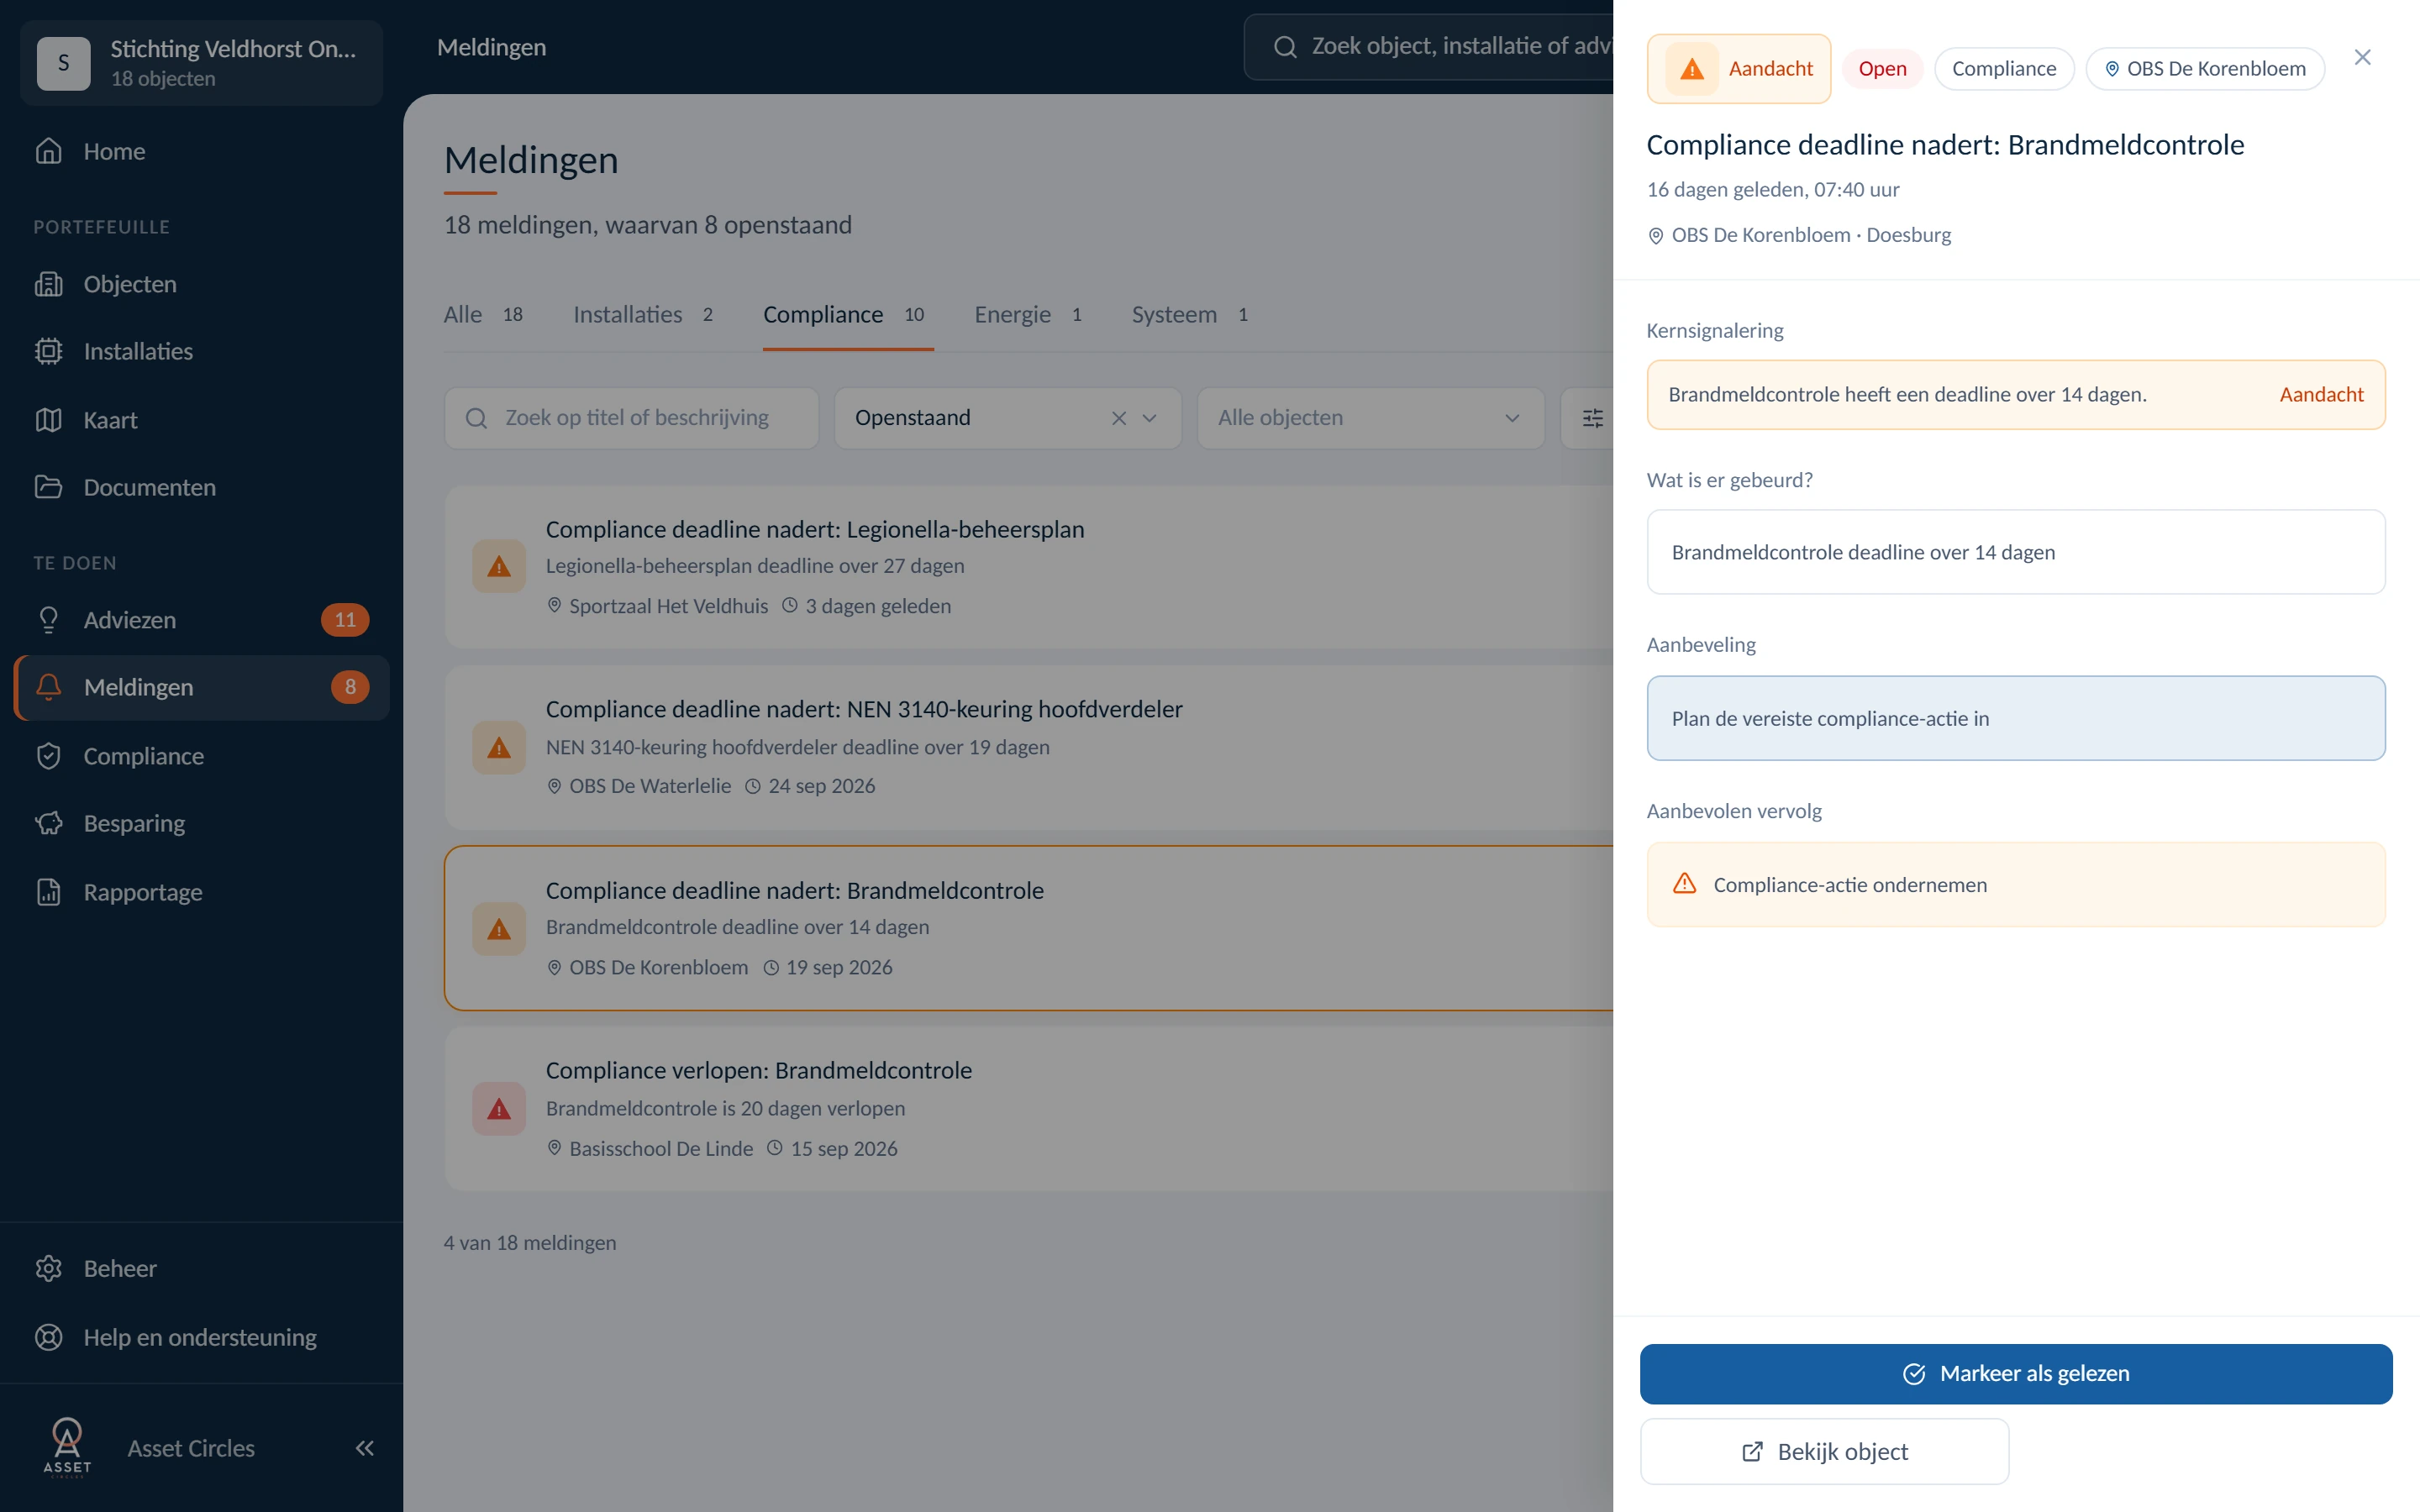The height and width of the screenshot is (1512, 2420).
Task: Select Meldingen in the sidebar
Action: tap(200, 687)
